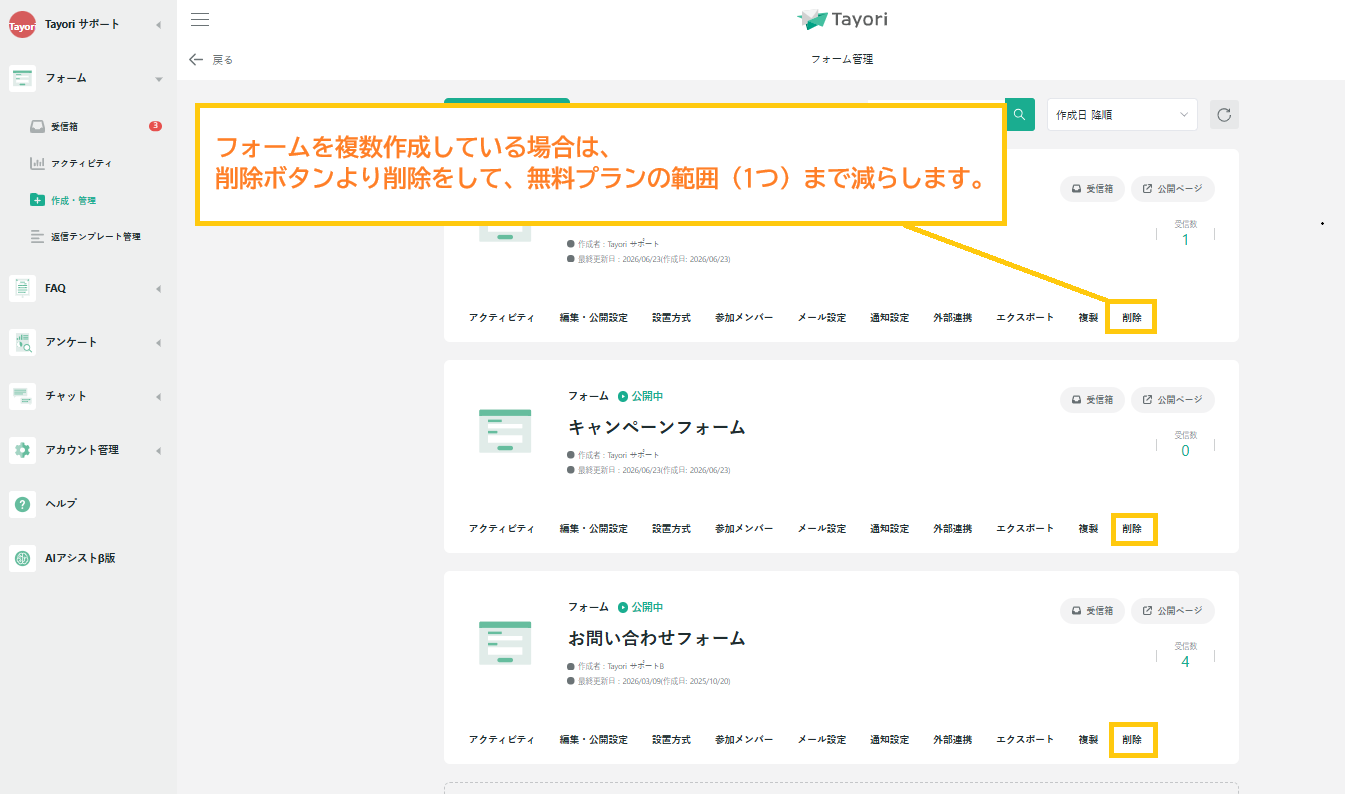
Task: Click 削除 for キャンペーンフォーム
Action: coord(1132,529)
